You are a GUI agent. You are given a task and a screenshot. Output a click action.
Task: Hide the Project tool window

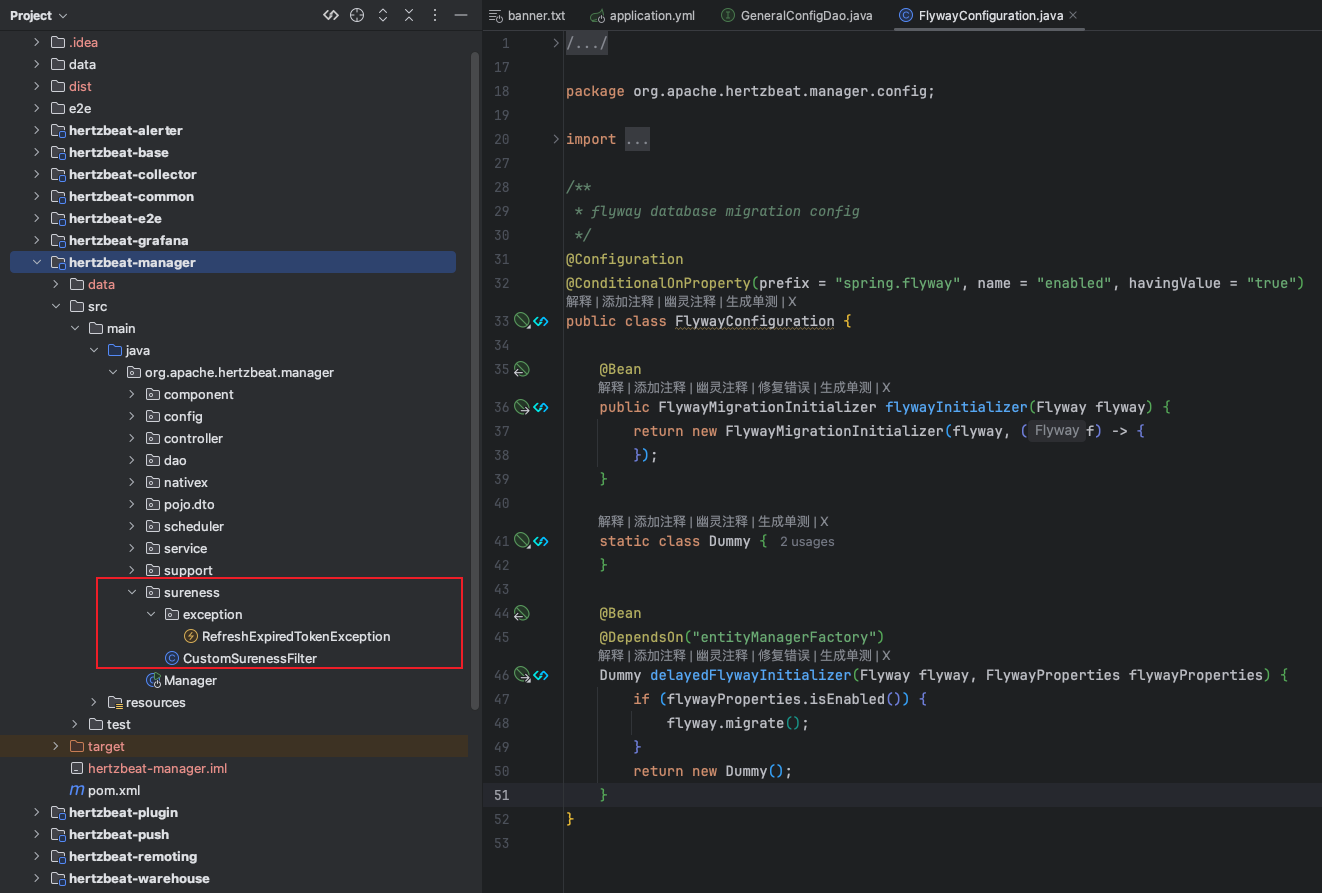460,15
